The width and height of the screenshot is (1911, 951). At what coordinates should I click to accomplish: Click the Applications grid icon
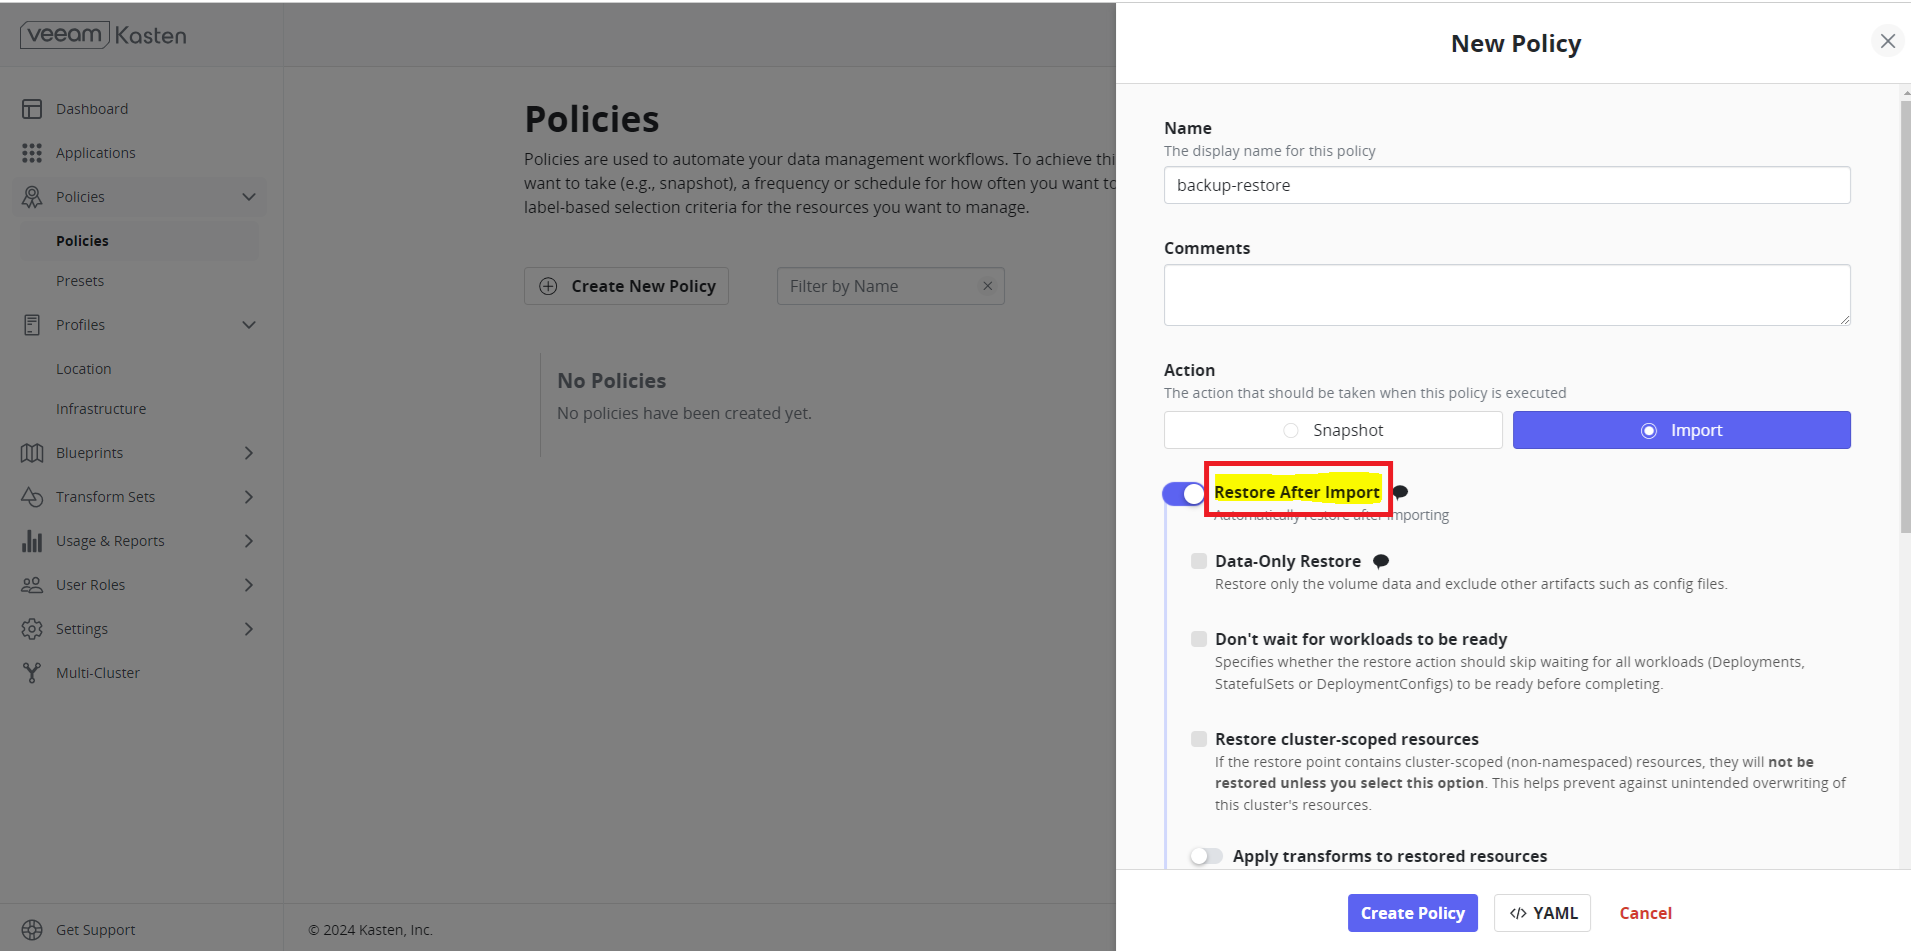pyautogui.click(x=32, y=153)
